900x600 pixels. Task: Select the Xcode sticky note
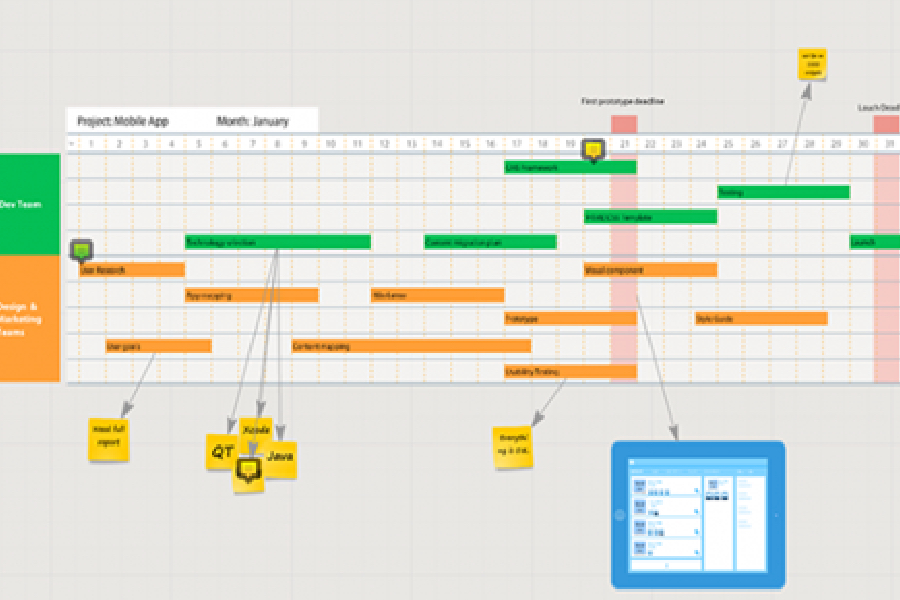(x=256, y=429)
